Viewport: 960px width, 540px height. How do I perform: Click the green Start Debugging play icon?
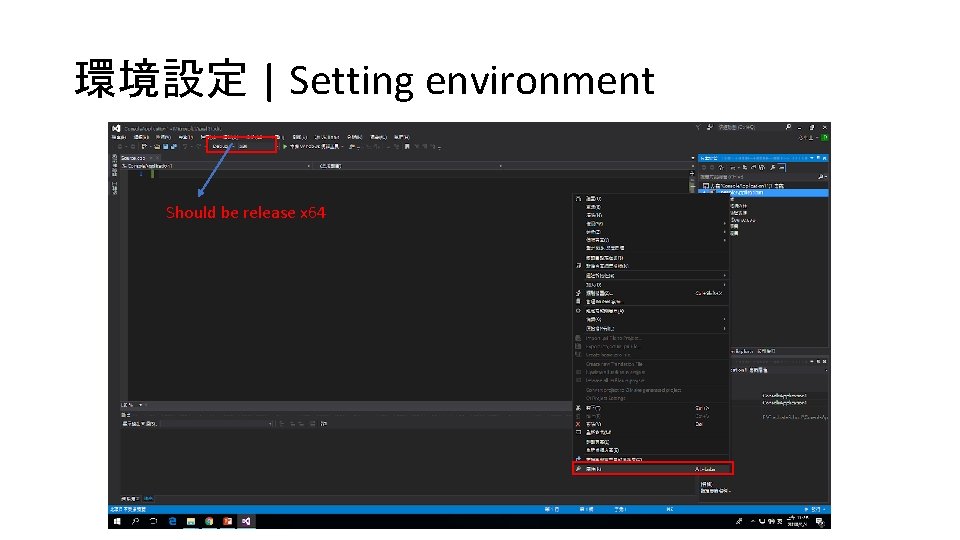(285, 146)
